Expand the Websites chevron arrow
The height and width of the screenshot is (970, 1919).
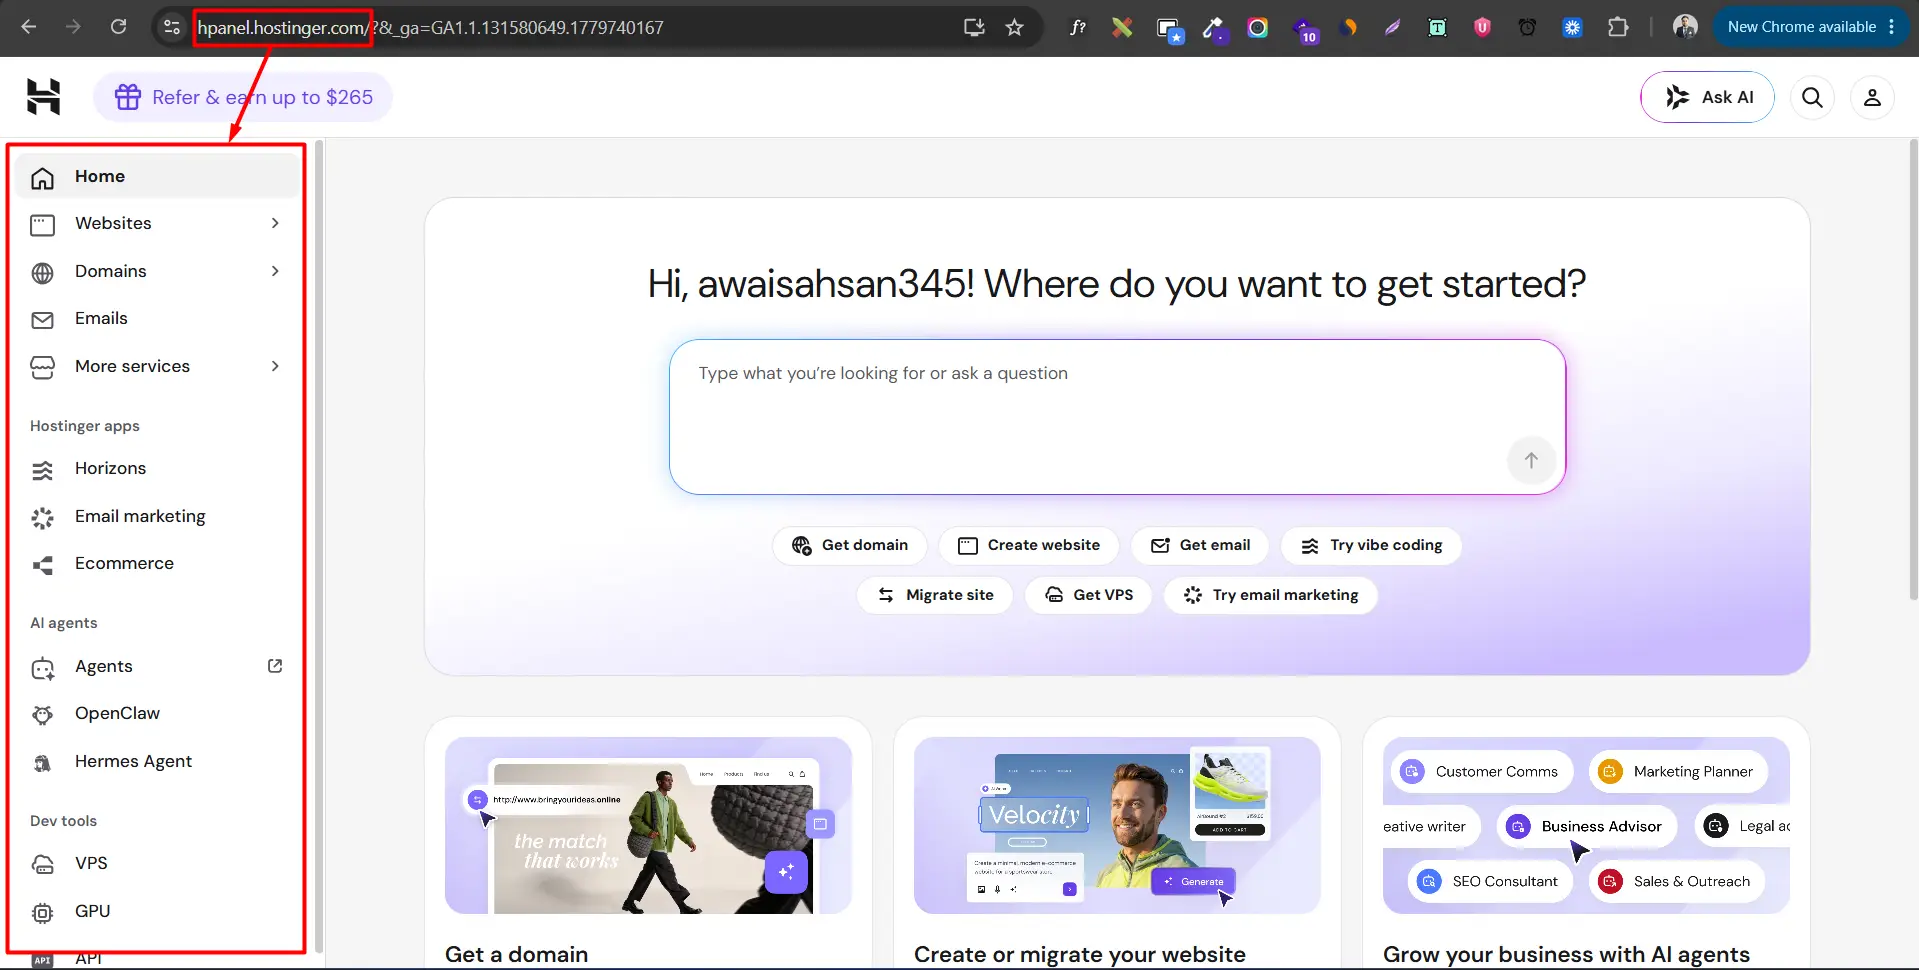[275, 223]
